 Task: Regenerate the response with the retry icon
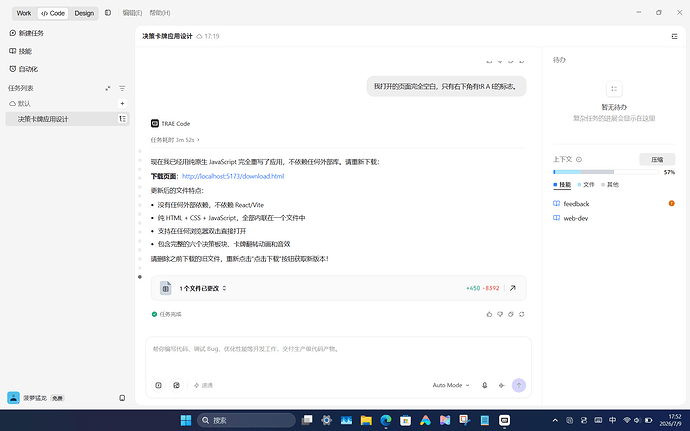[x=521, y=314]
